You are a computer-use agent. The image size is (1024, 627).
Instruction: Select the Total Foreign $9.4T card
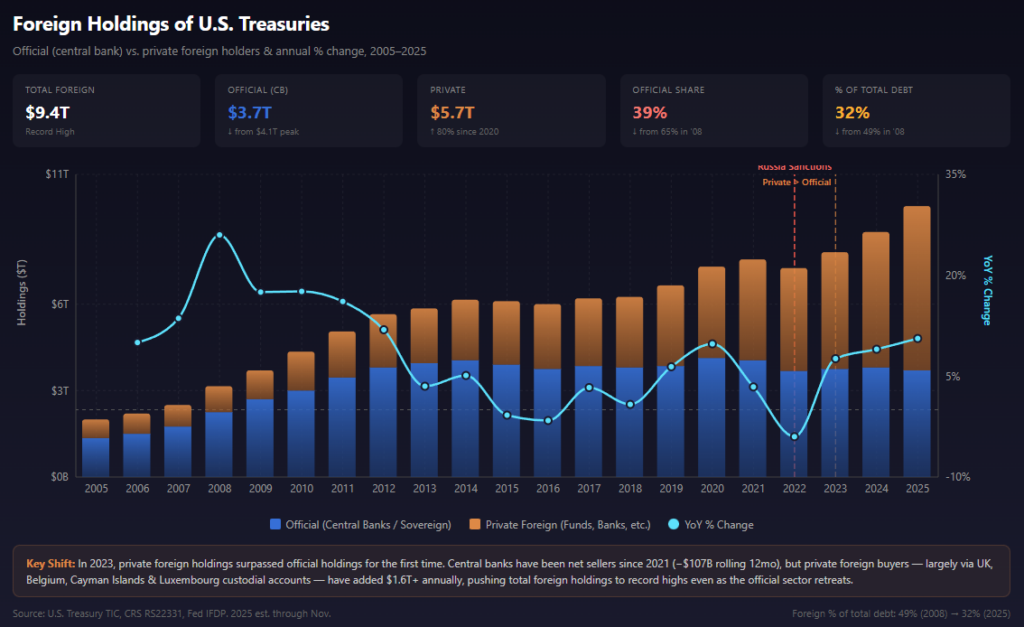pyautogui.click(x=106, y=110)
